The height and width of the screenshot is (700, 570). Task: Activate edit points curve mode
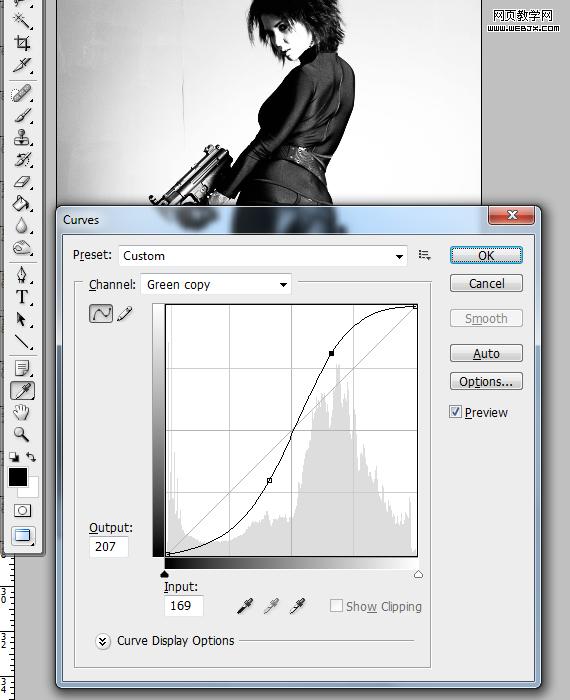[101, 313]
